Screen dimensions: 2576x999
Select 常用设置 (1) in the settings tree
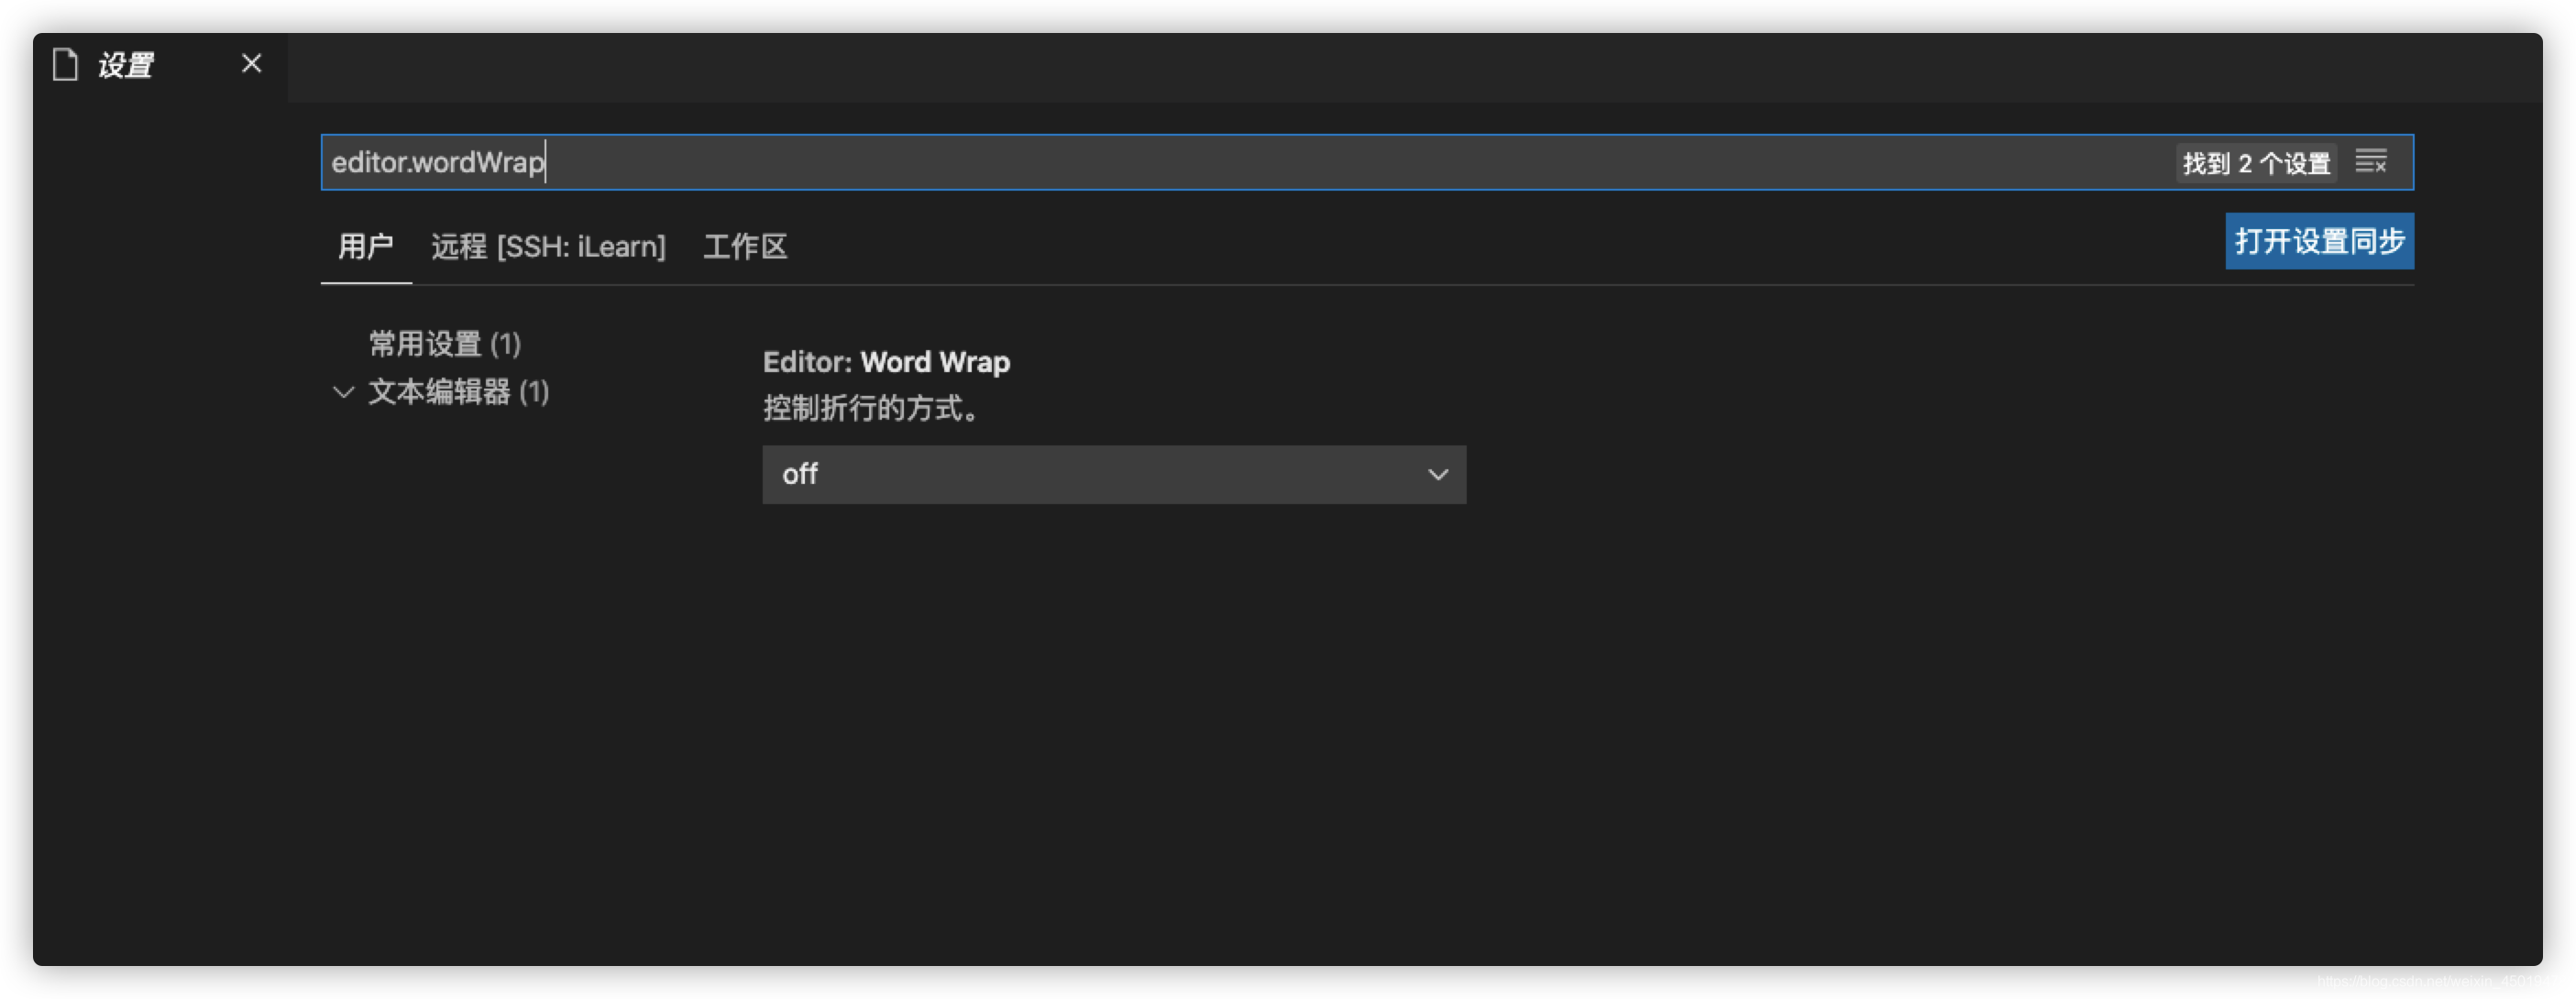tap(445, 344)
